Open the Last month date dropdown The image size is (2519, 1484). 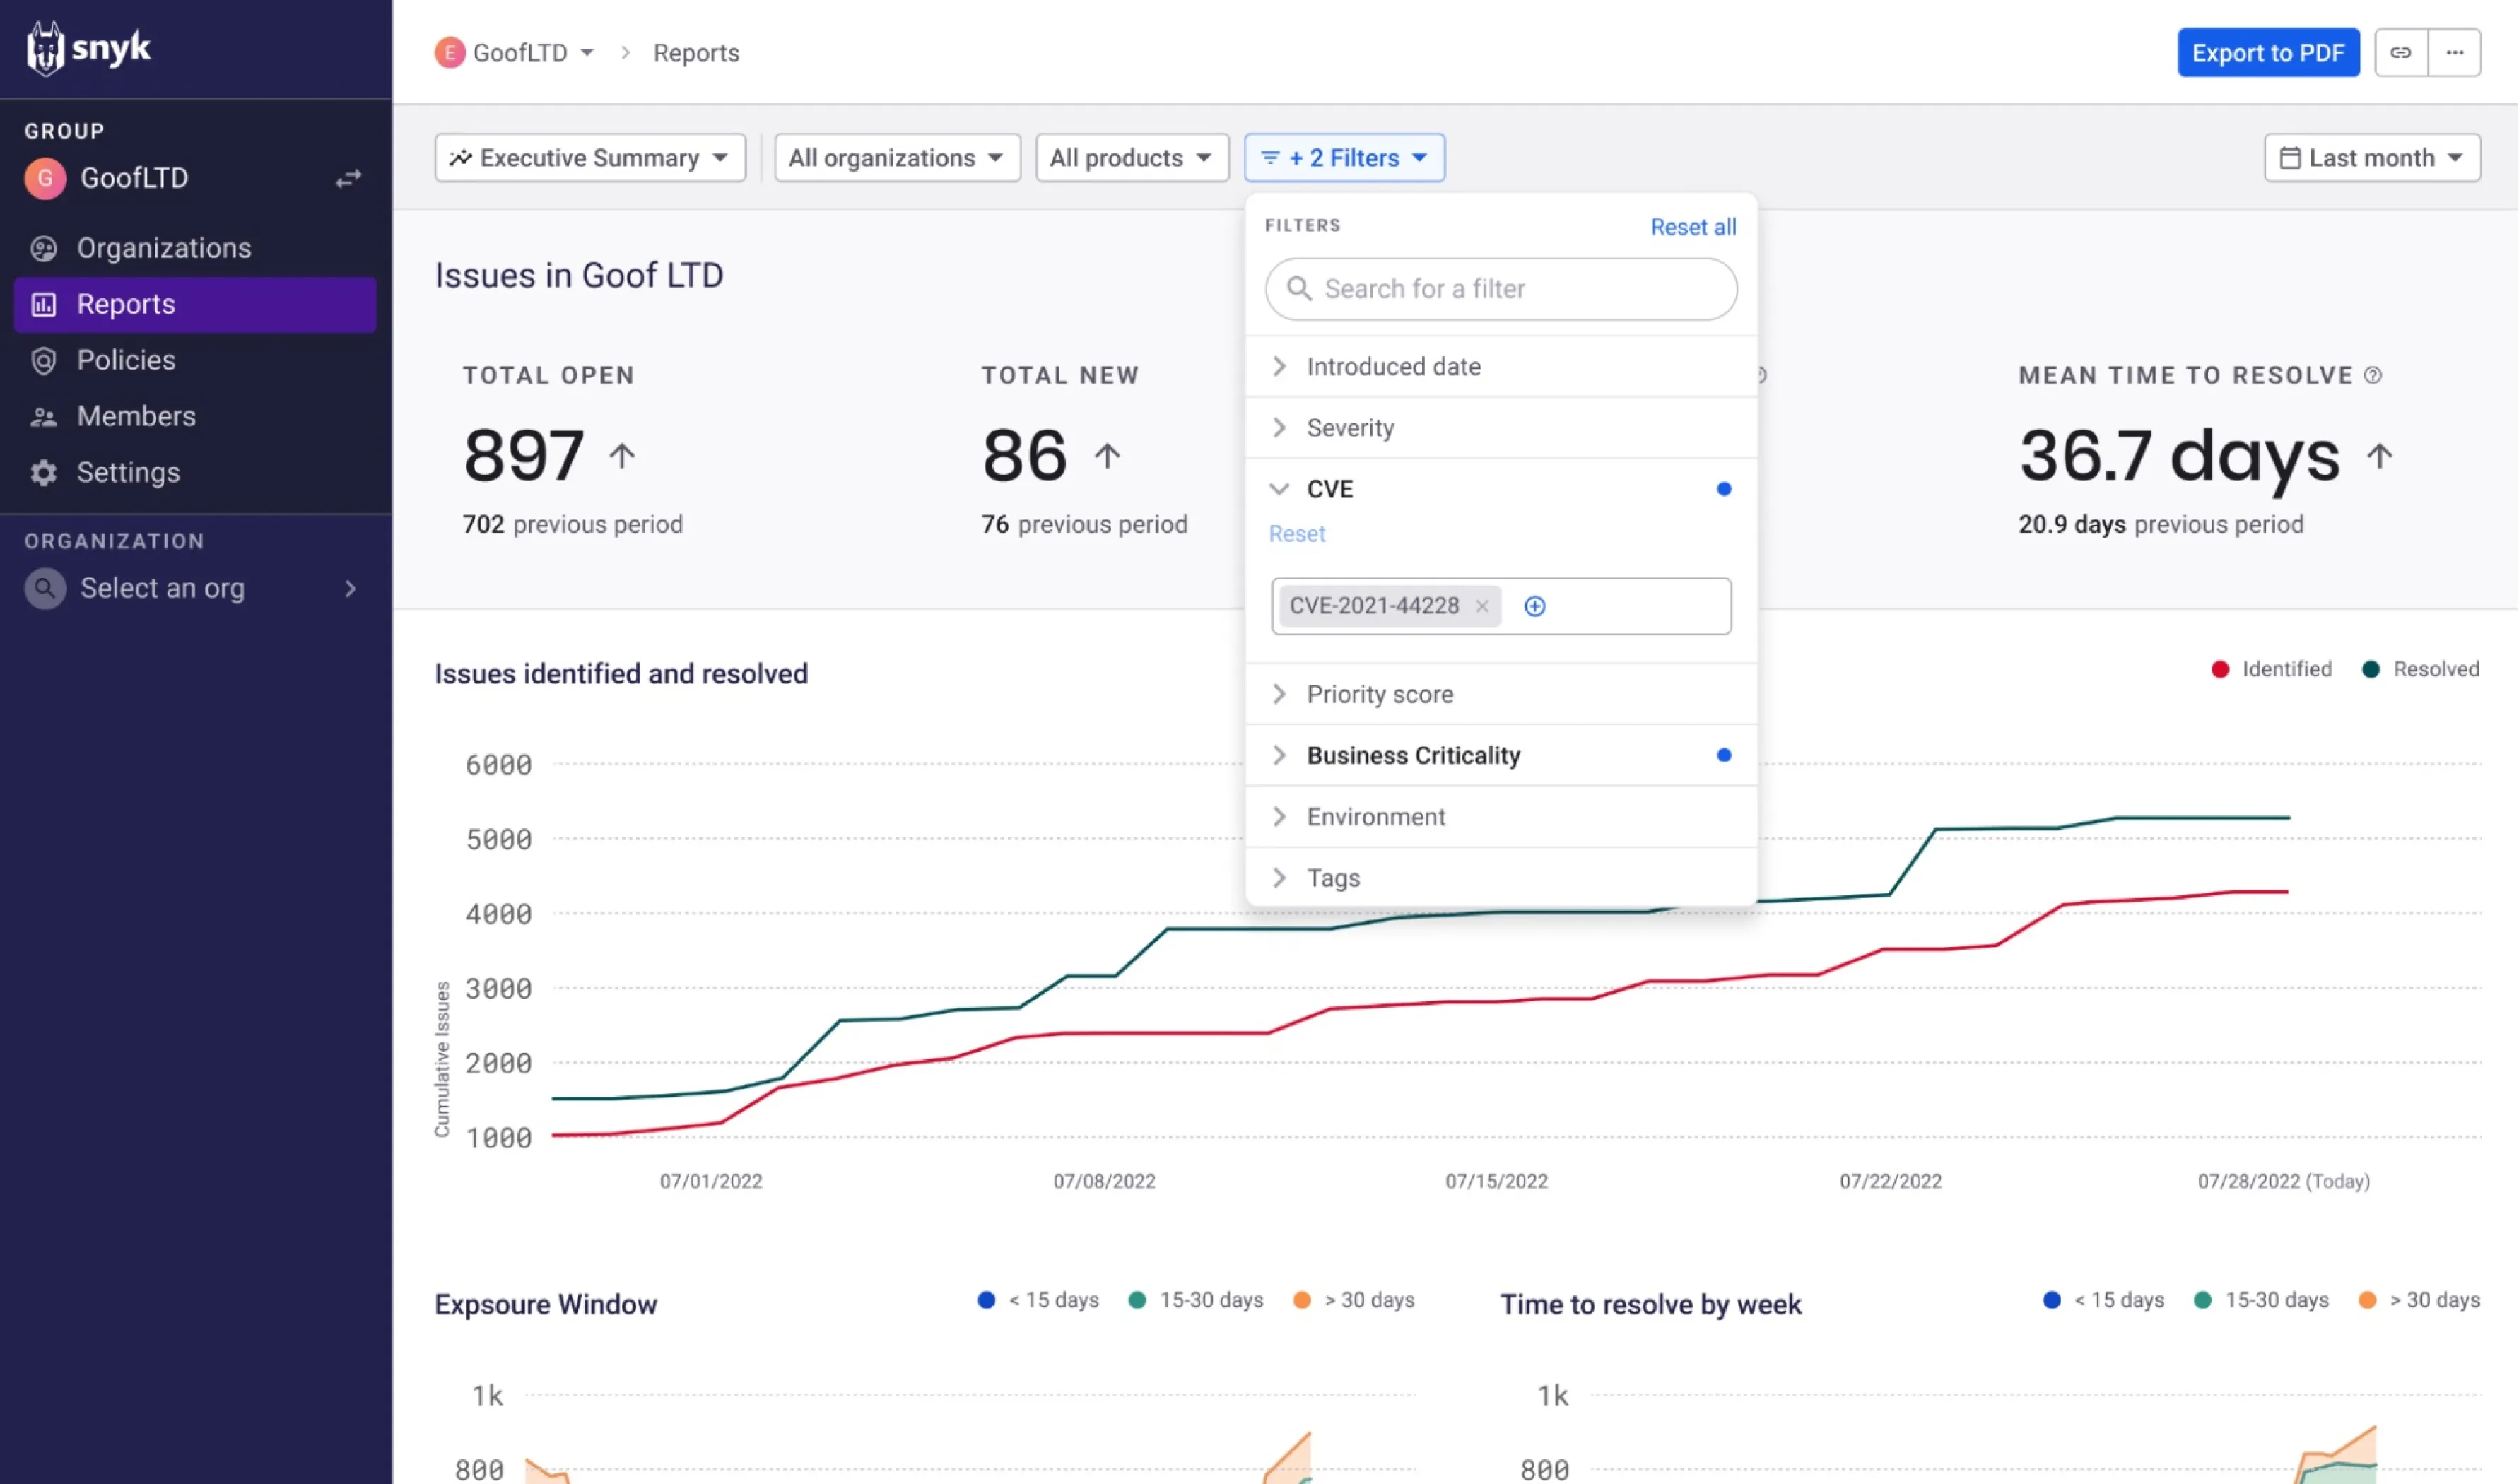pos(2371,158)
